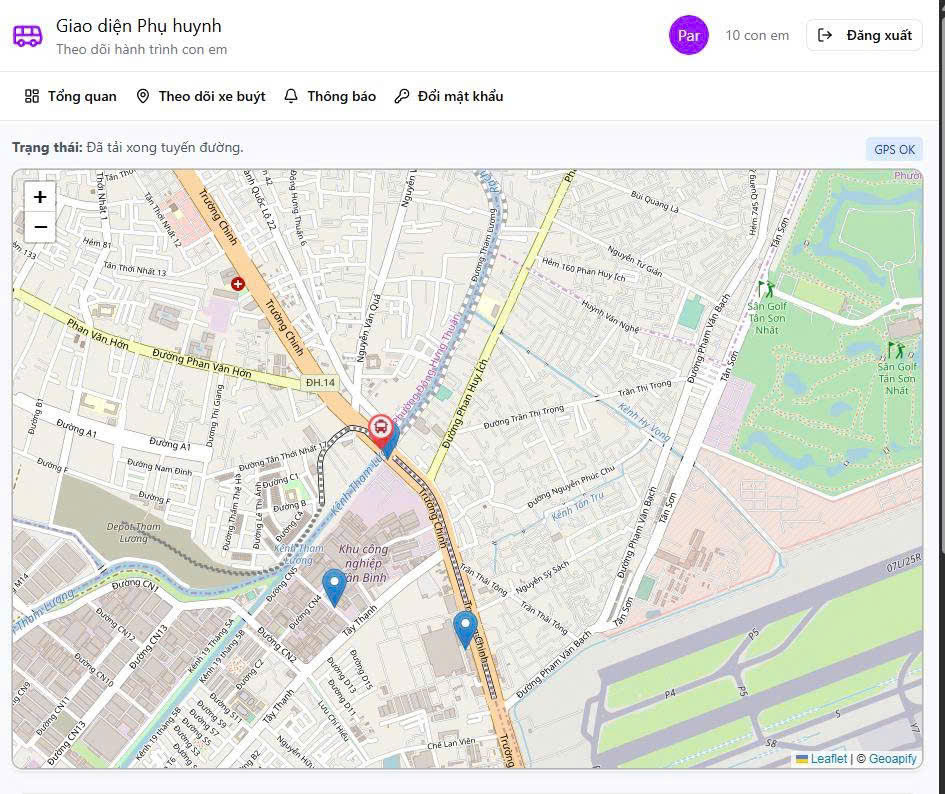The height and width of the screenshot is (794, 945).
Task: Select the blue stop marker near Đường CN4
Action: pyautogui.click(x=335, y=586)
